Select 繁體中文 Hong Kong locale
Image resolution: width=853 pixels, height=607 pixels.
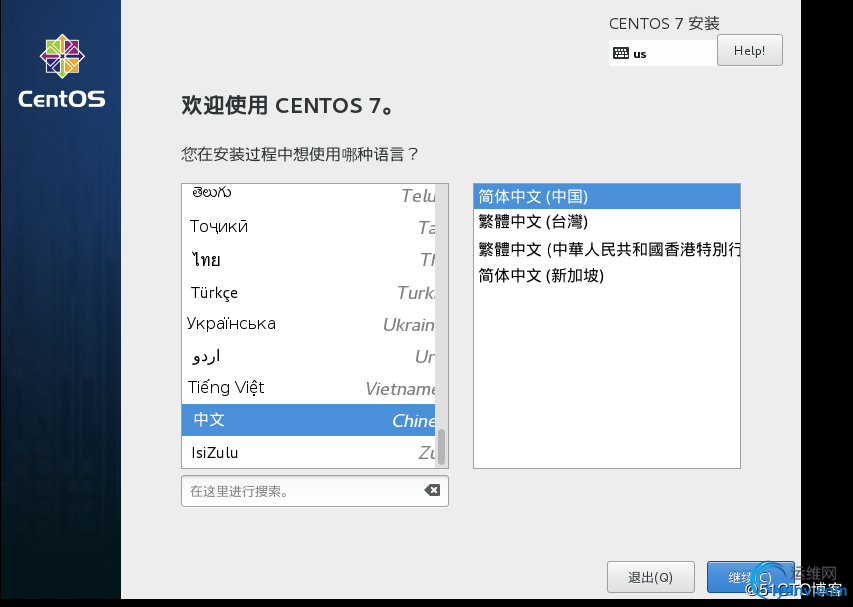(607, 249)
